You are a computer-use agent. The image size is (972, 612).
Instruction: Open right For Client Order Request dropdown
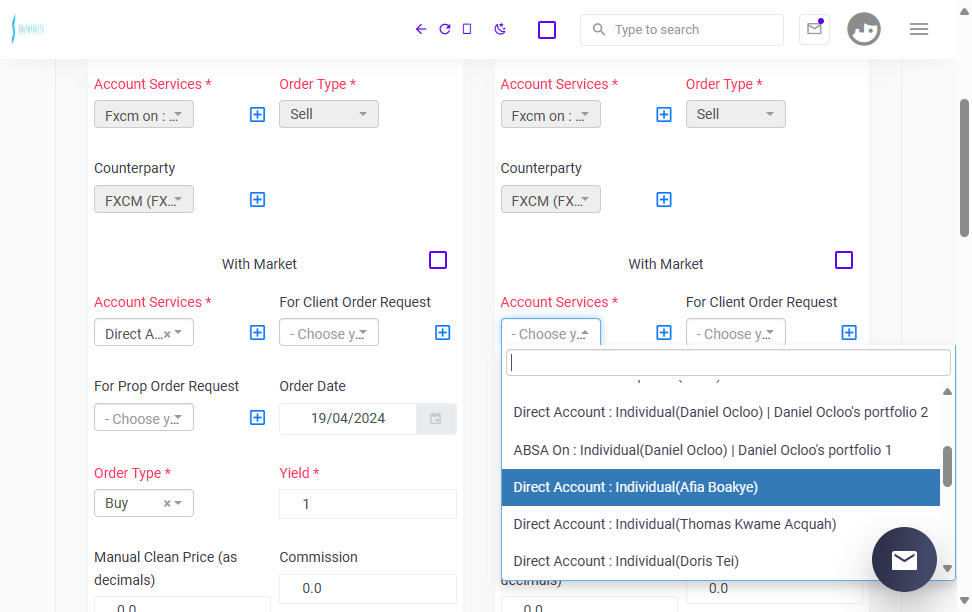tap(735, 333)
